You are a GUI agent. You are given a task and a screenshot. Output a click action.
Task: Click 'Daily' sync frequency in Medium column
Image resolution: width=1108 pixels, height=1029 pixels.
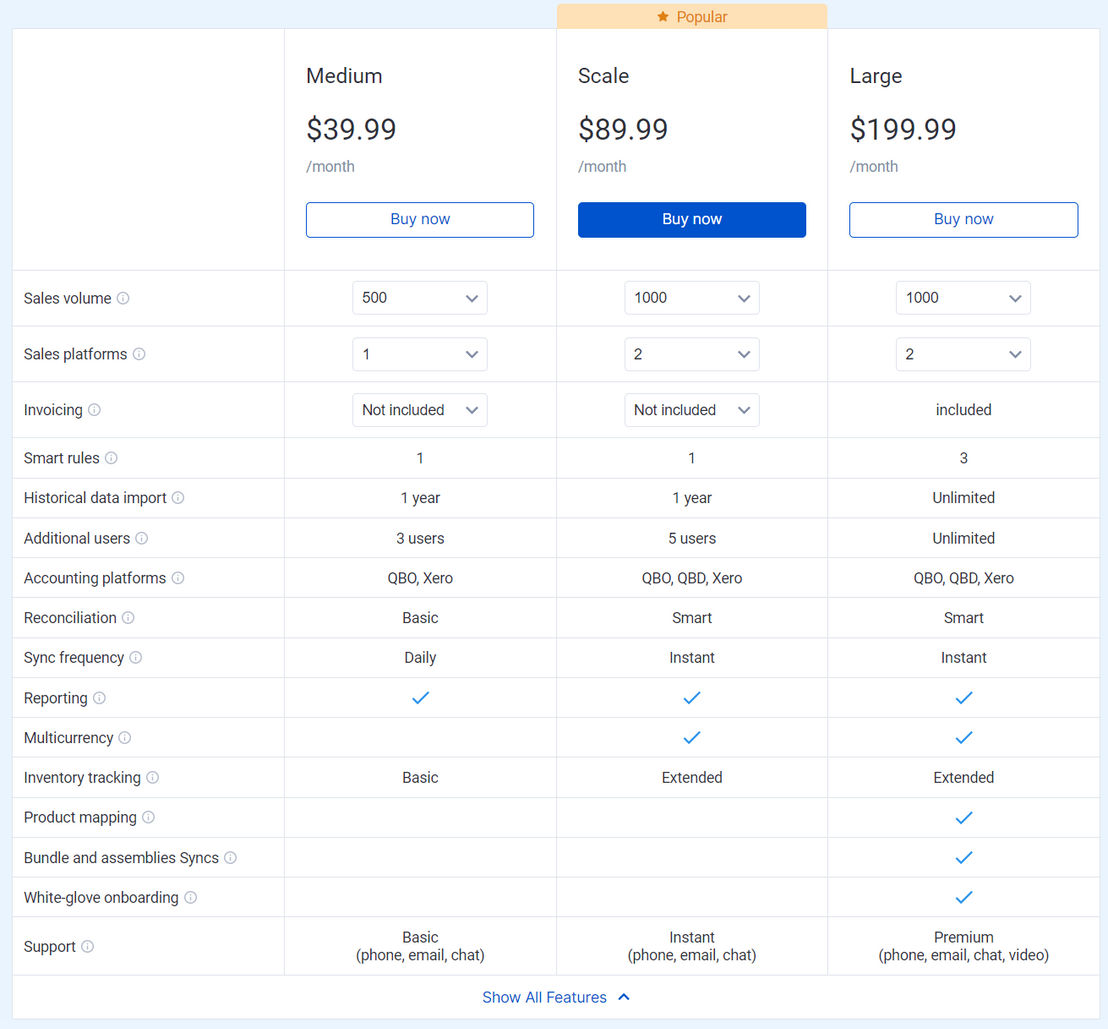(x=420, y=657)
